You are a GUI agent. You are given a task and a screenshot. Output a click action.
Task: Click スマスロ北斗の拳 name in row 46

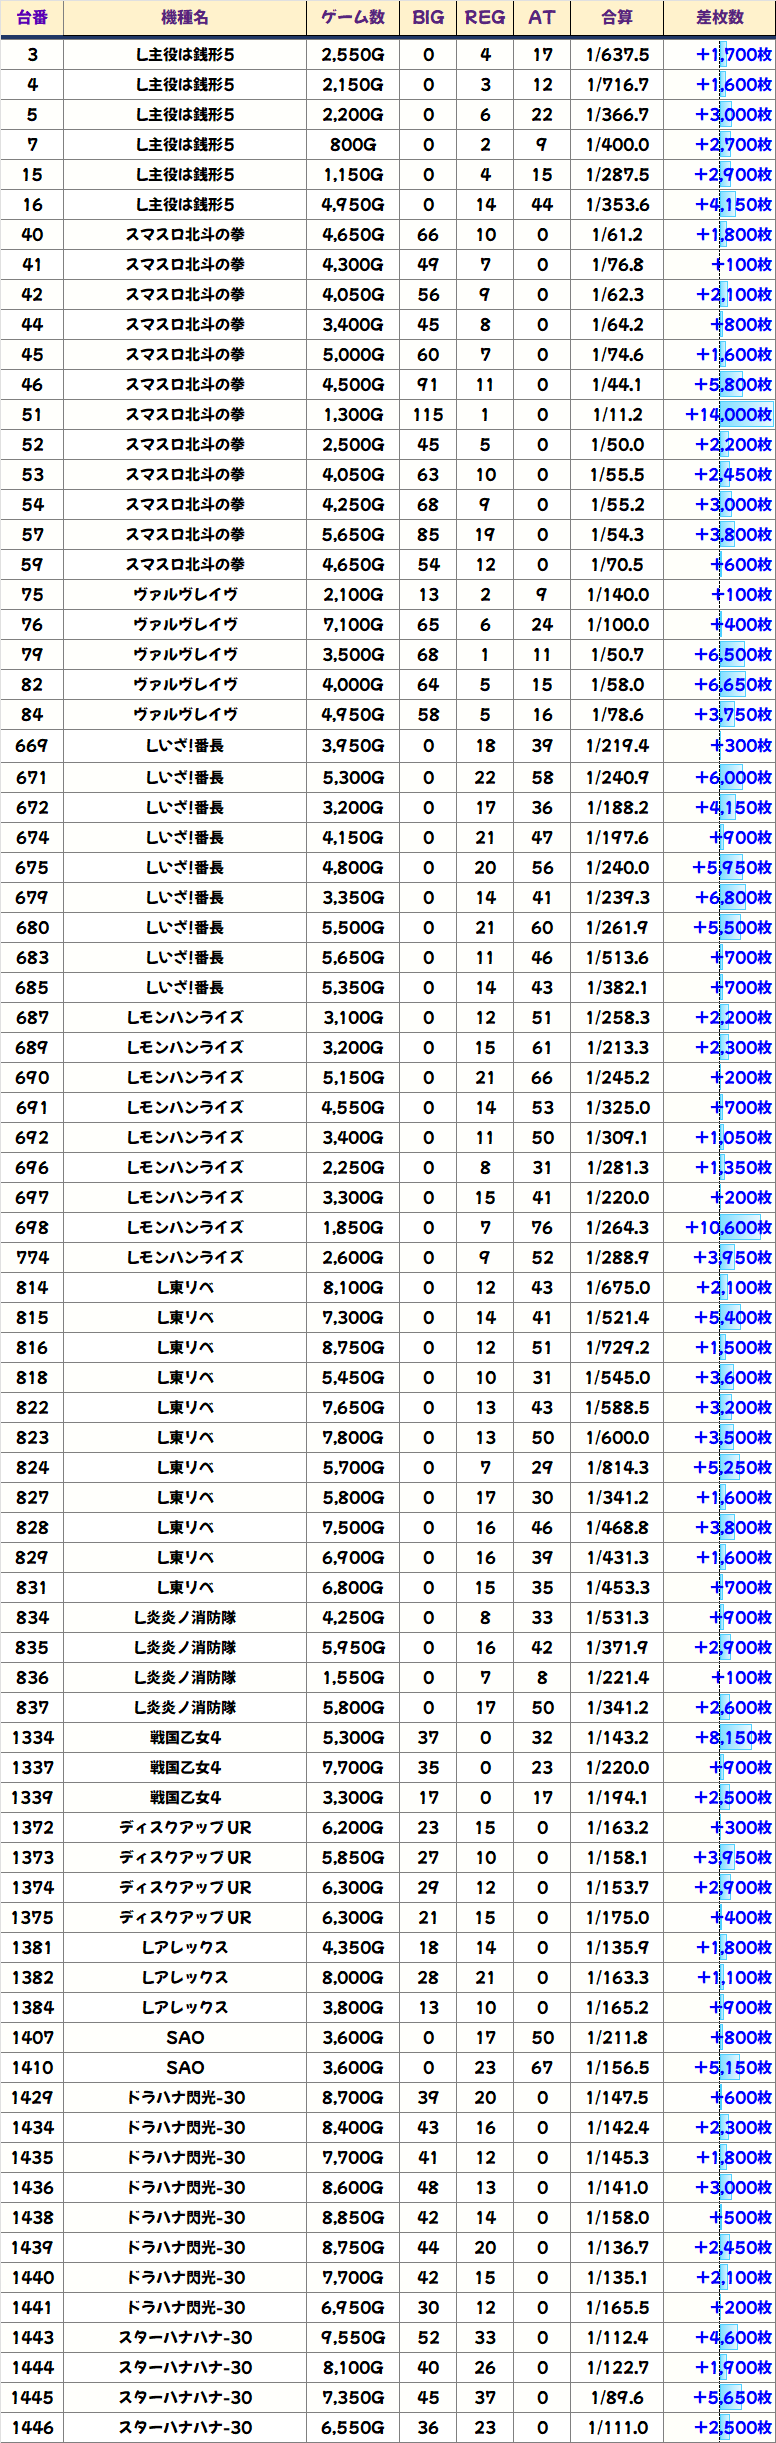[185, 385]
